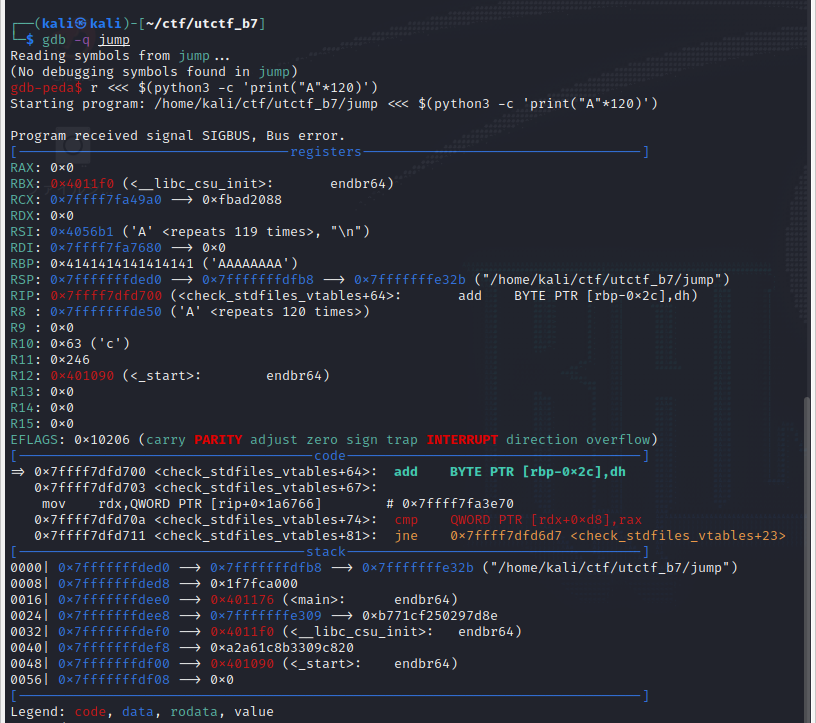
Task: Click 'Program received signal SIGBUS, Bus error.' line
Action: [177, 136]
